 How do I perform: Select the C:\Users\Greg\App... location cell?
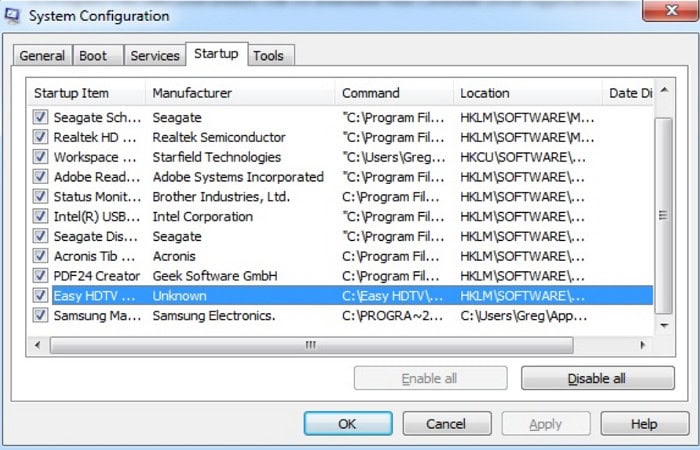coord(524,316)
